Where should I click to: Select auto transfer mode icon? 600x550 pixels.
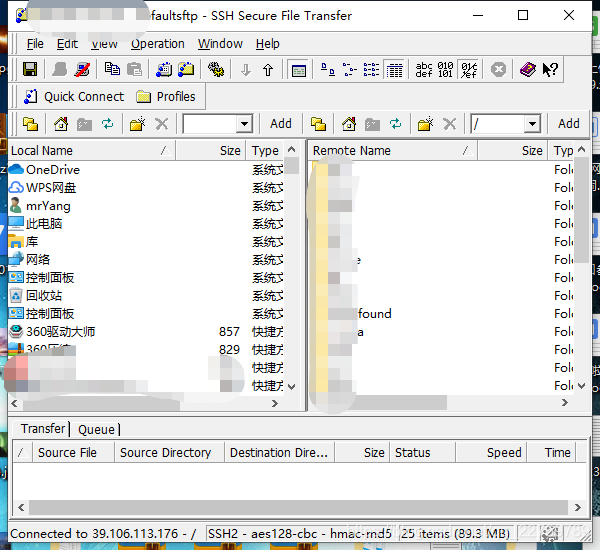pos(469,70)
